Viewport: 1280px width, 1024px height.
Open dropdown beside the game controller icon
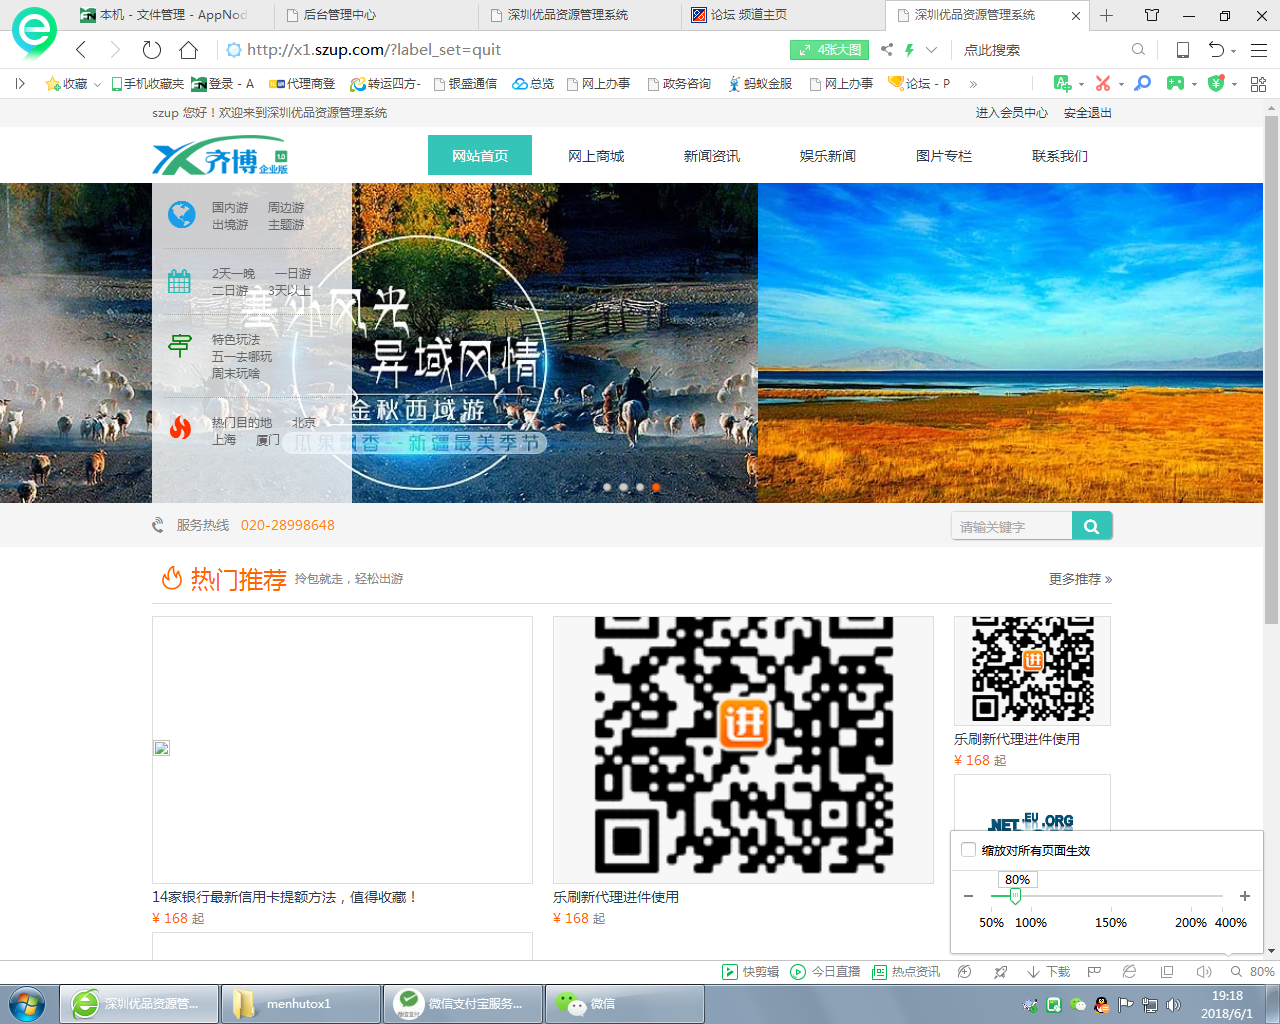coord(1194,85)
